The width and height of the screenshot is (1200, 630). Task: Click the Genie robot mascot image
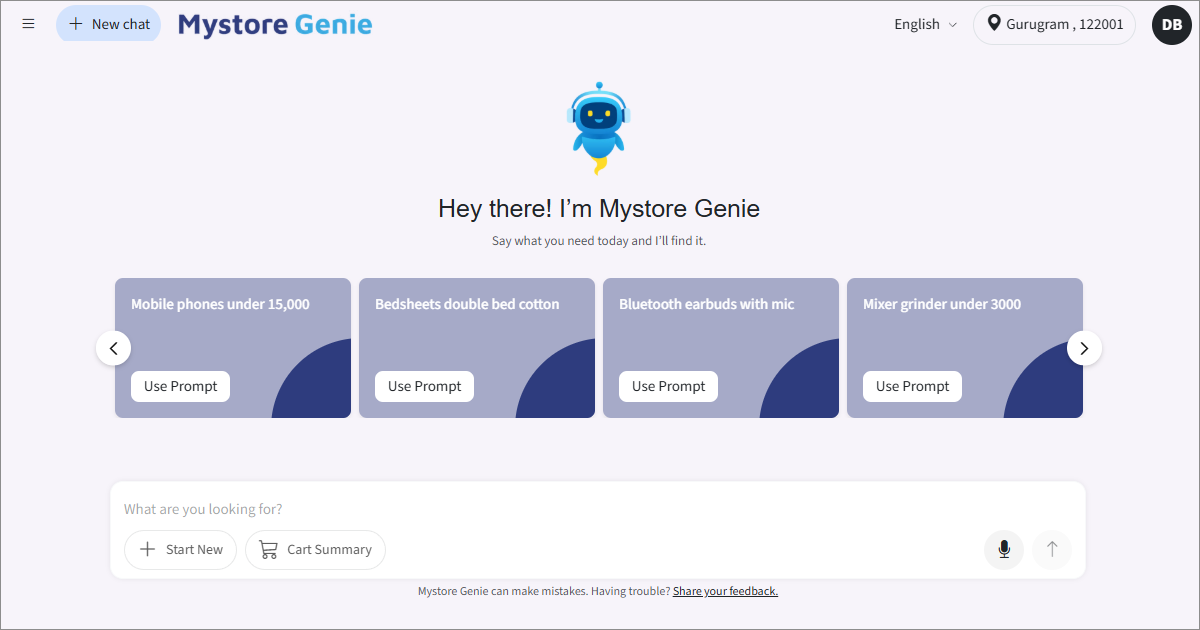[x=598, y=128]
